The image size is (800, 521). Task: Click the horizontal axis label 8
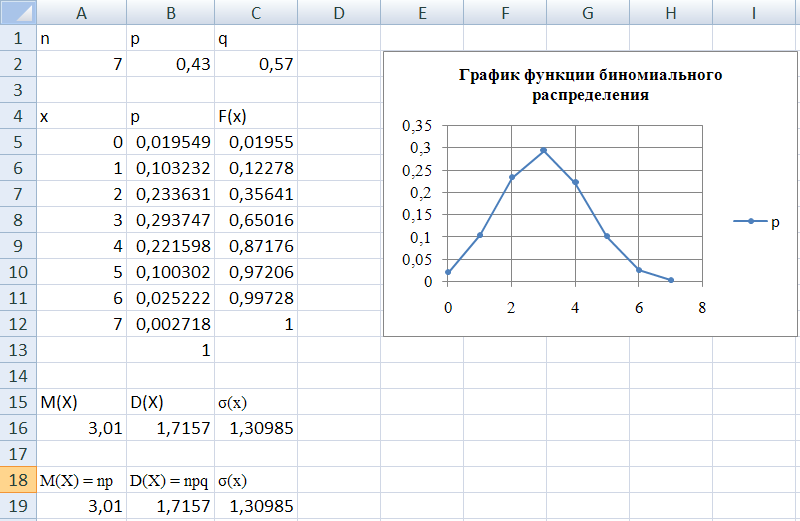click(702, 308)
